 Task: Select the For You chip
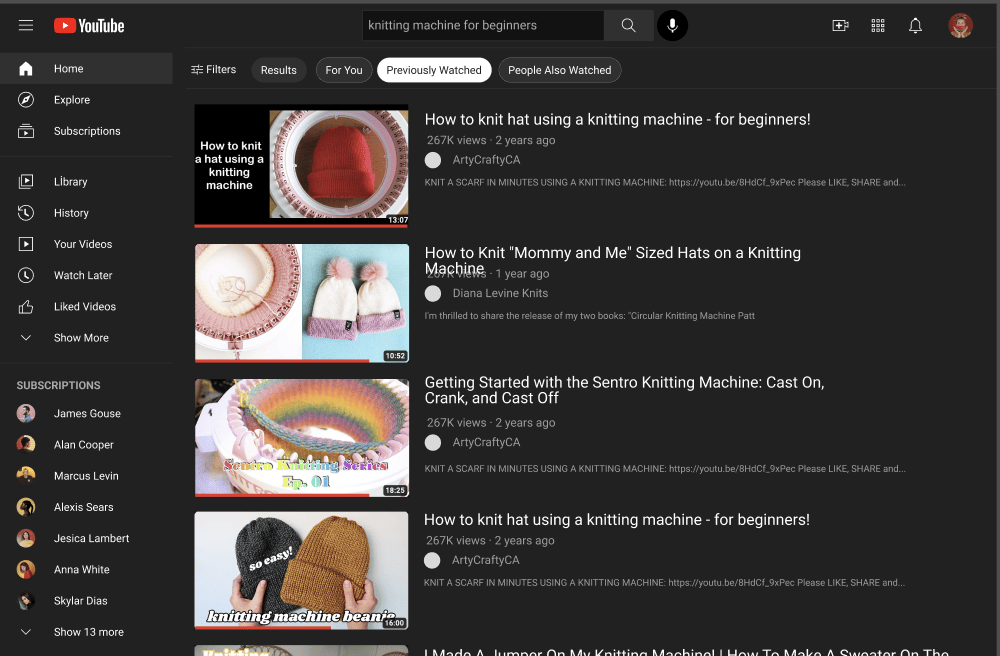pos(344,70)
